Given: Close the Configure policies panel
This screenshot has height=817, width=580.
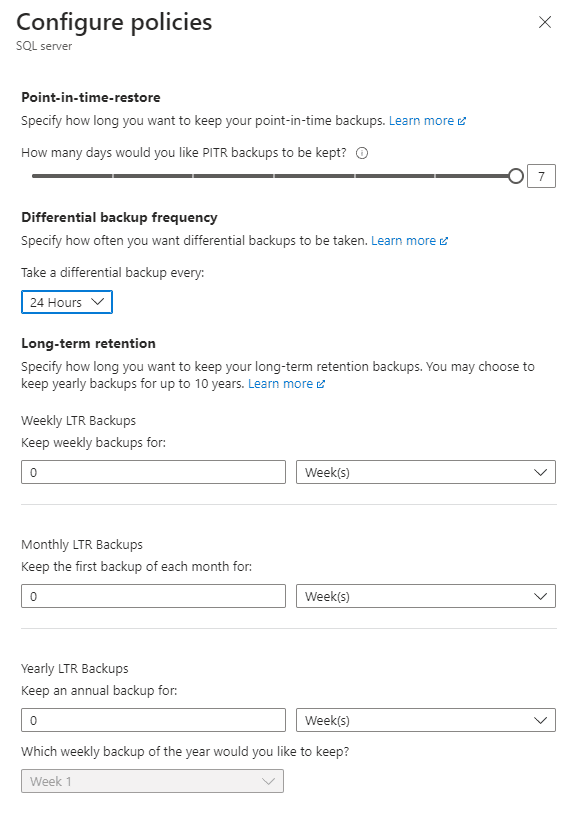Looking at the screenshot, I should 545,22.
